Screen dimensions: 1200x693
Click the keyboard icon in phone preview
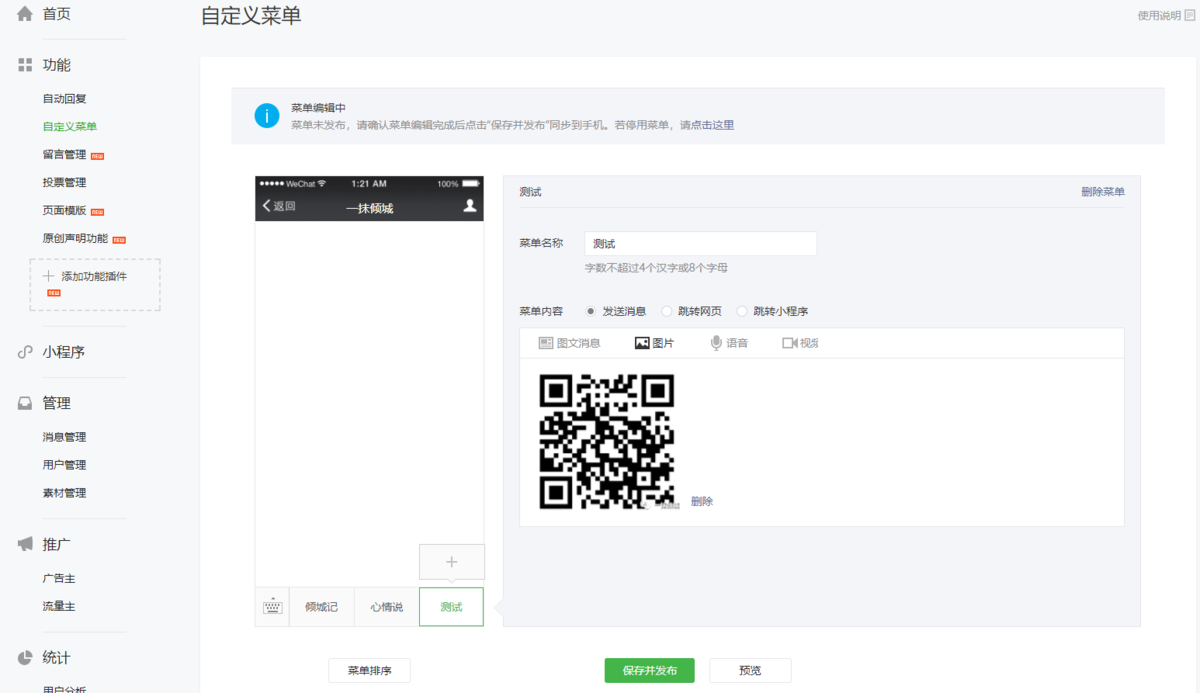click(272, 607)
